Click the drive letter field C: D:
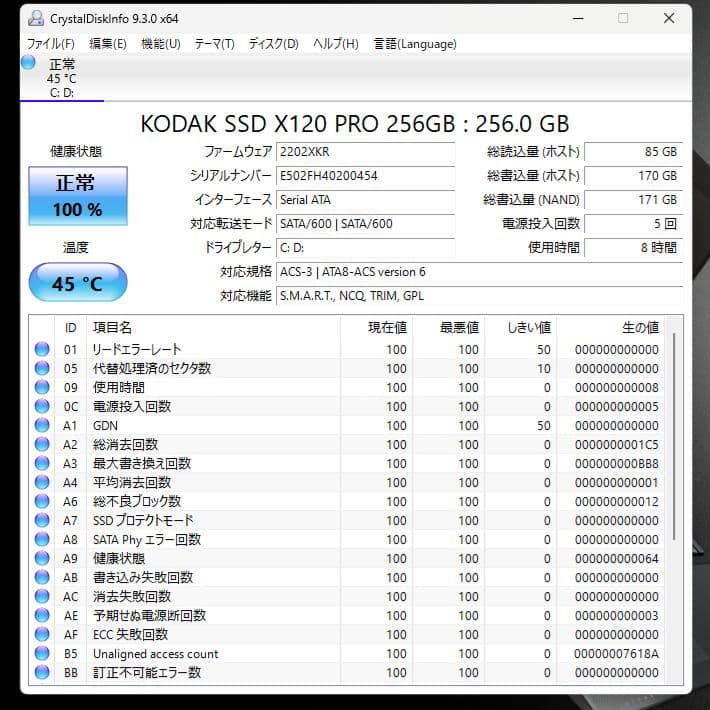This screenshot has height=710, width=710. point(365,248)
